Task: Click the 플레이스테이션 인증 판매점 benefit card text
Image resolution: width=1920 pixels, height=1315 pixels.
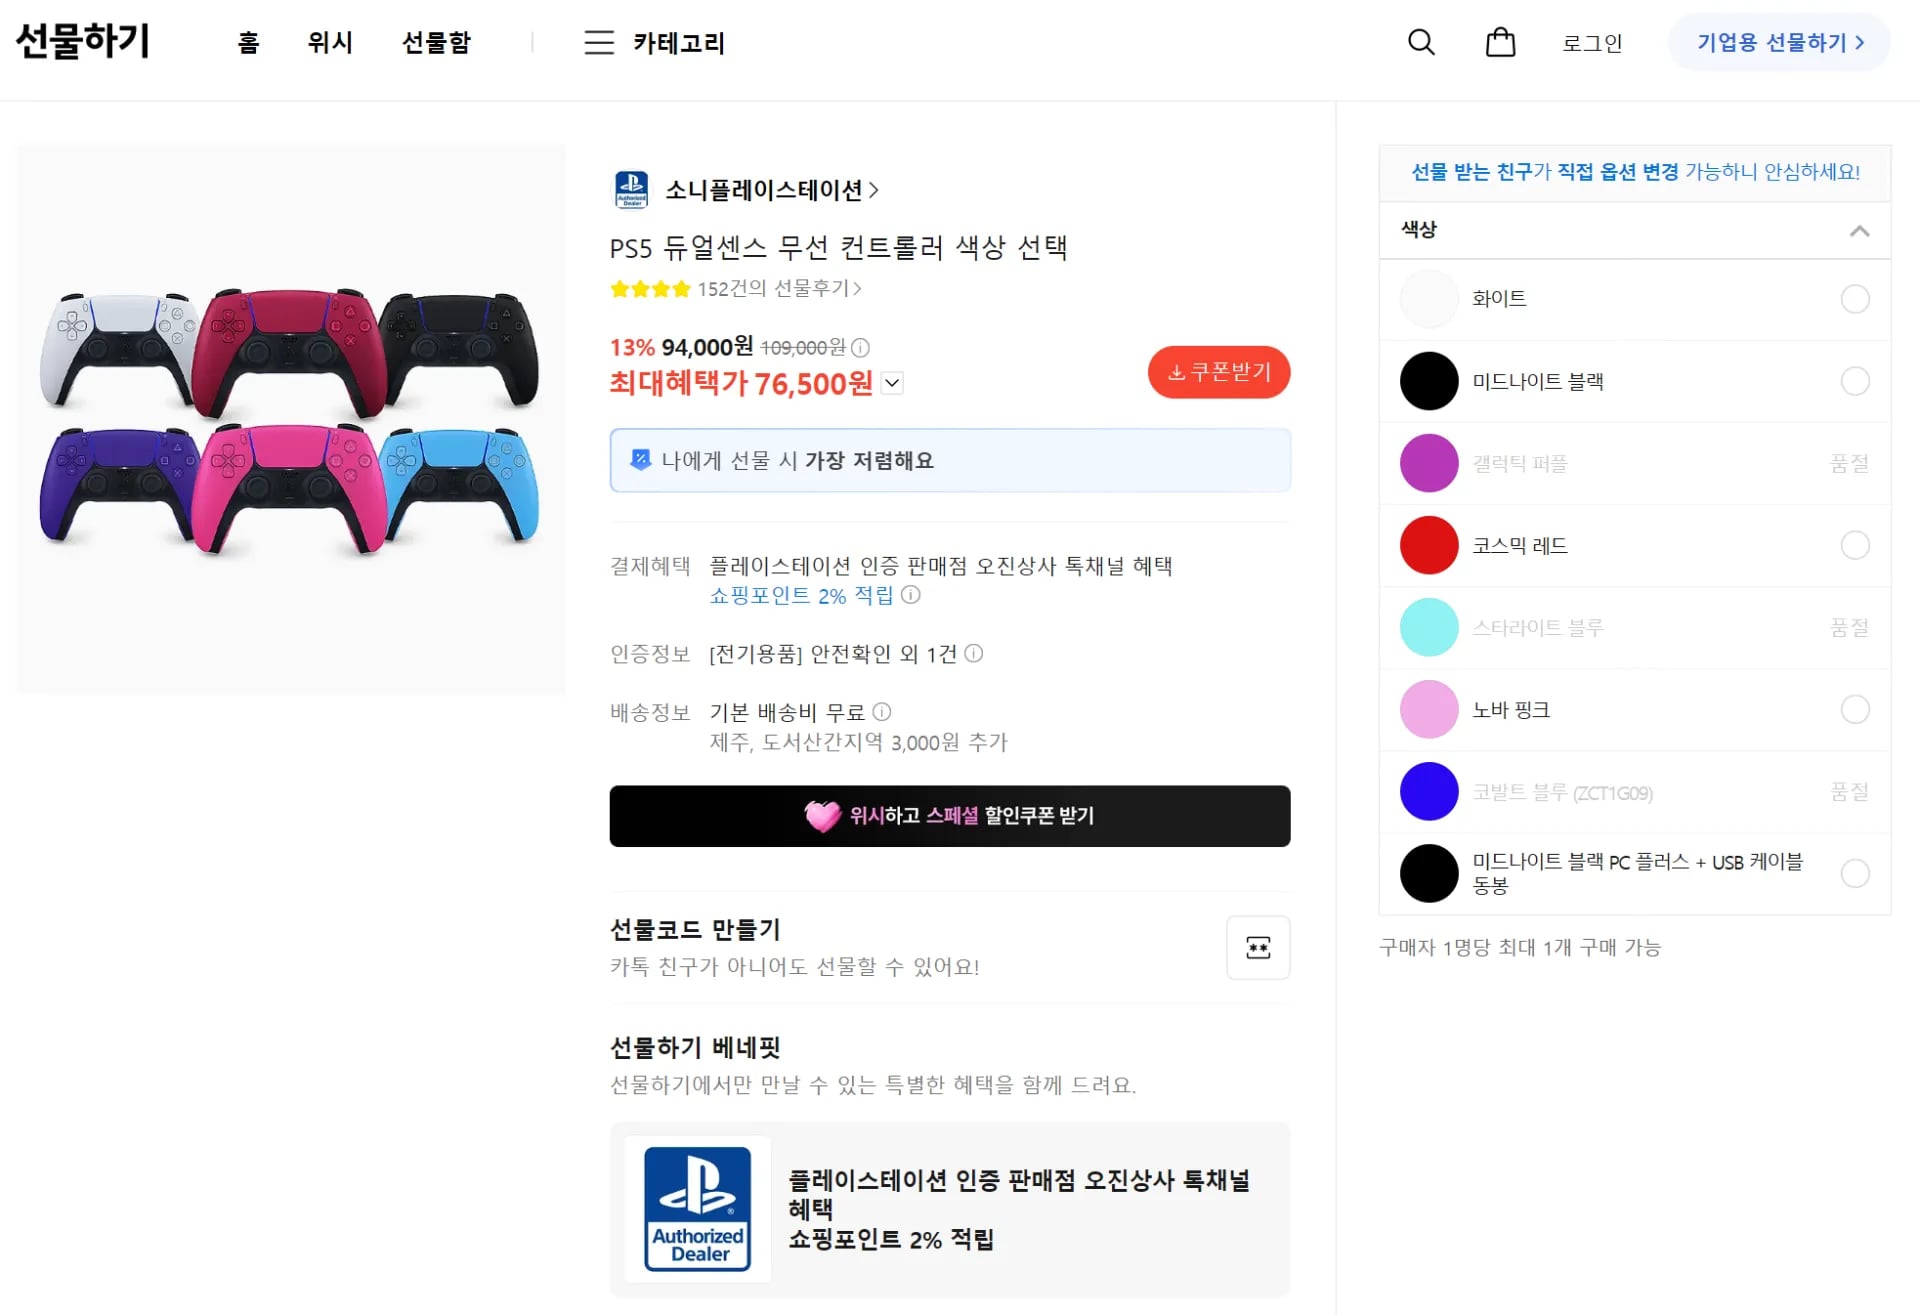Action: 1019,1209
